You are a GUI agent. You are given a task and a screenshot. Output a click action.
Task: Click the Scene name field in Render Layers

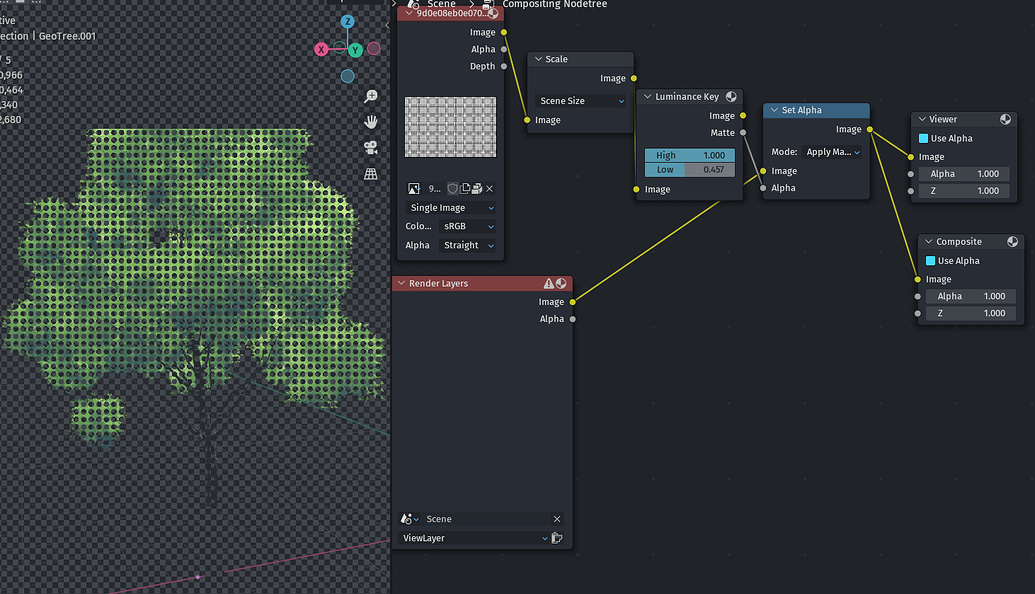click(486, 519)
